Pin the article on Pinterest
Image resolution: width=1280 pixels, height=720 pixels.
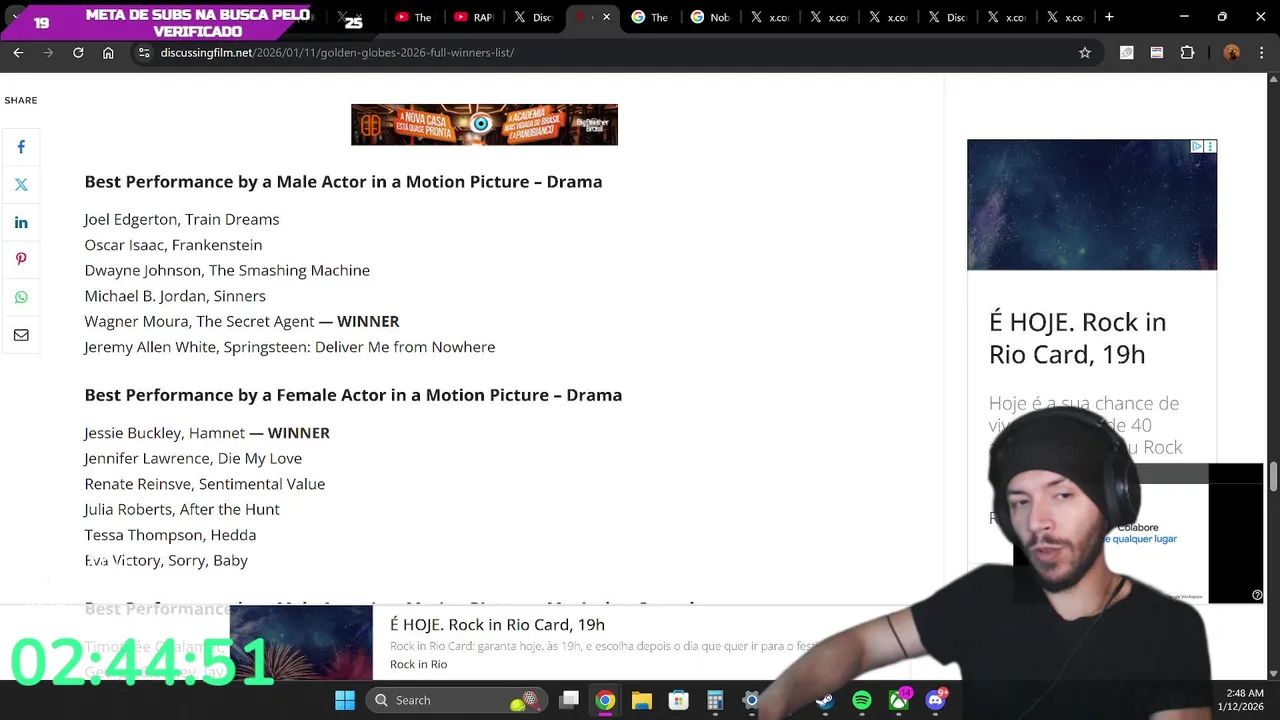pos(21,259)
